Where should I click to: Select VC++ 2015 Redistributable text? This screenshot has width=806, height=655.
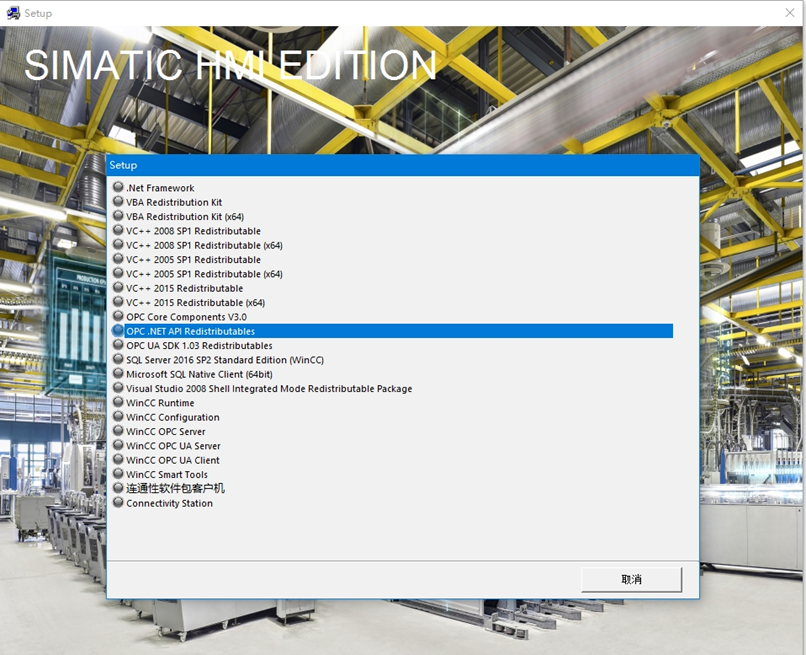(185, 288)
